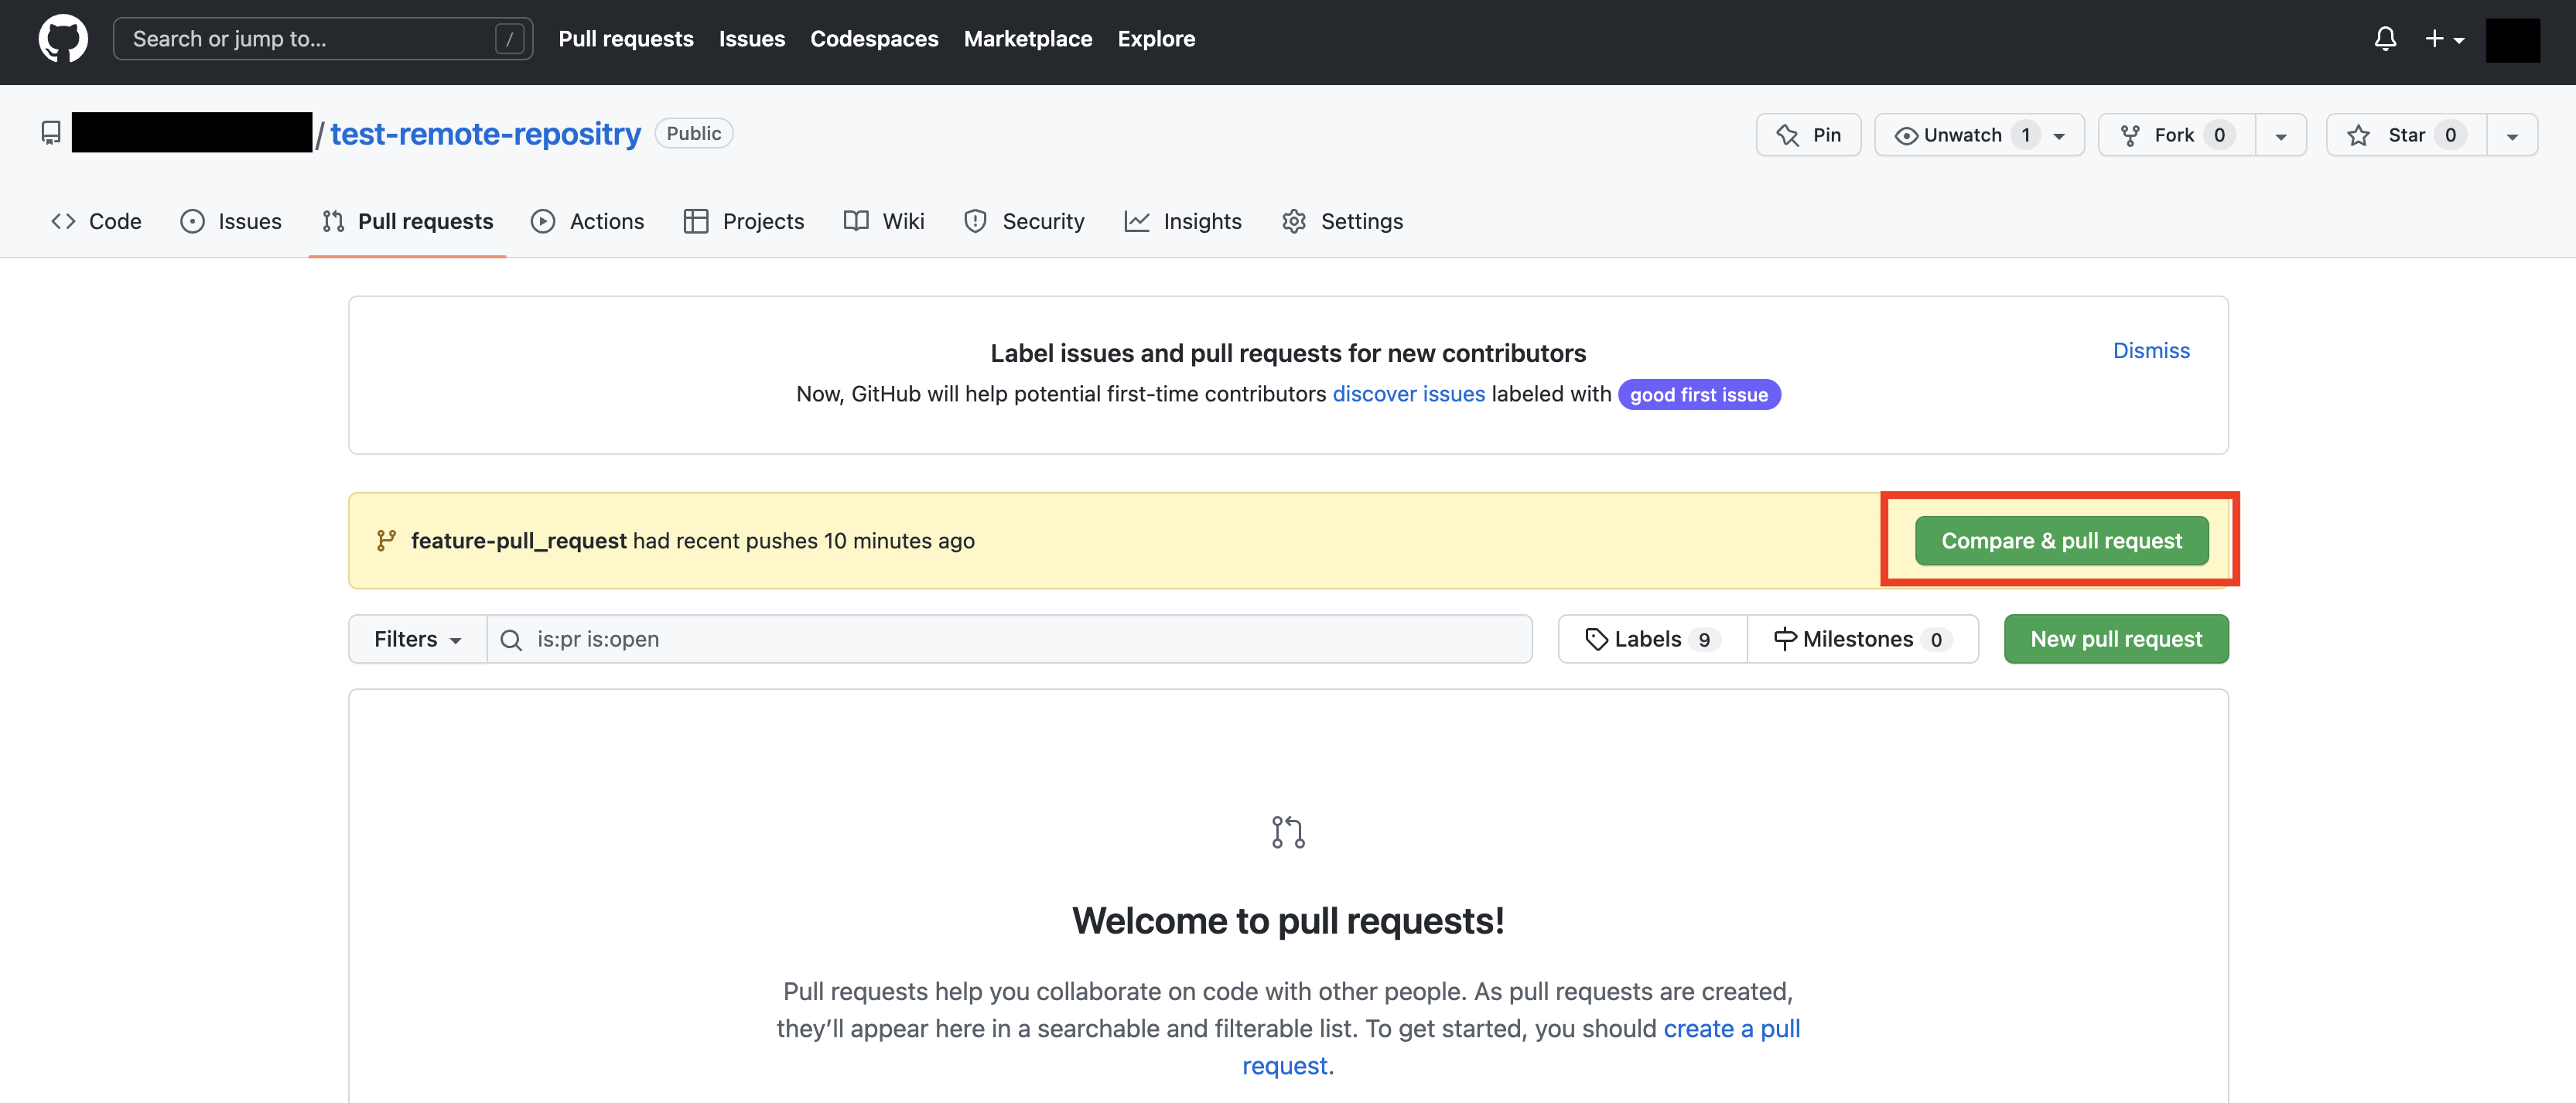The height and width of the screenshot is (1103, 2576).
Task: Click the good first issue label
Action: pyautogui.click(x=1699, y=395)
